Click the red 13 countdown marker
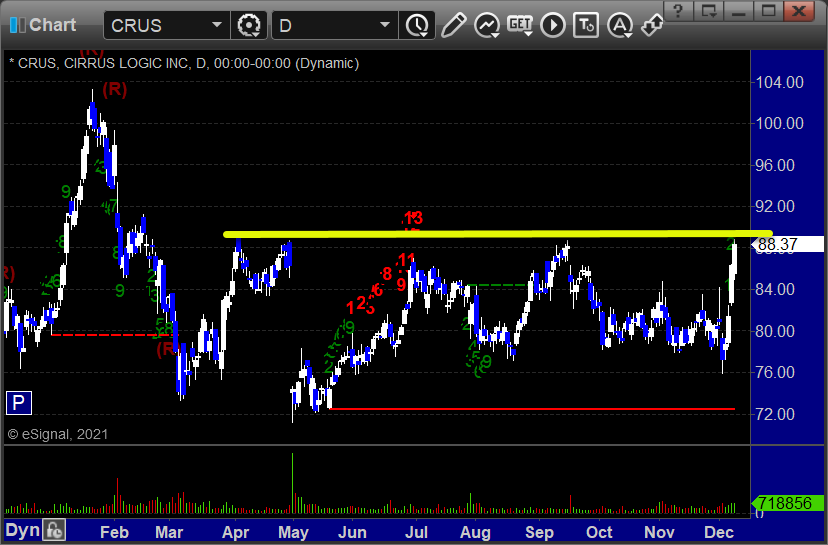Screen dimensions: 828x545 point(413,218)
